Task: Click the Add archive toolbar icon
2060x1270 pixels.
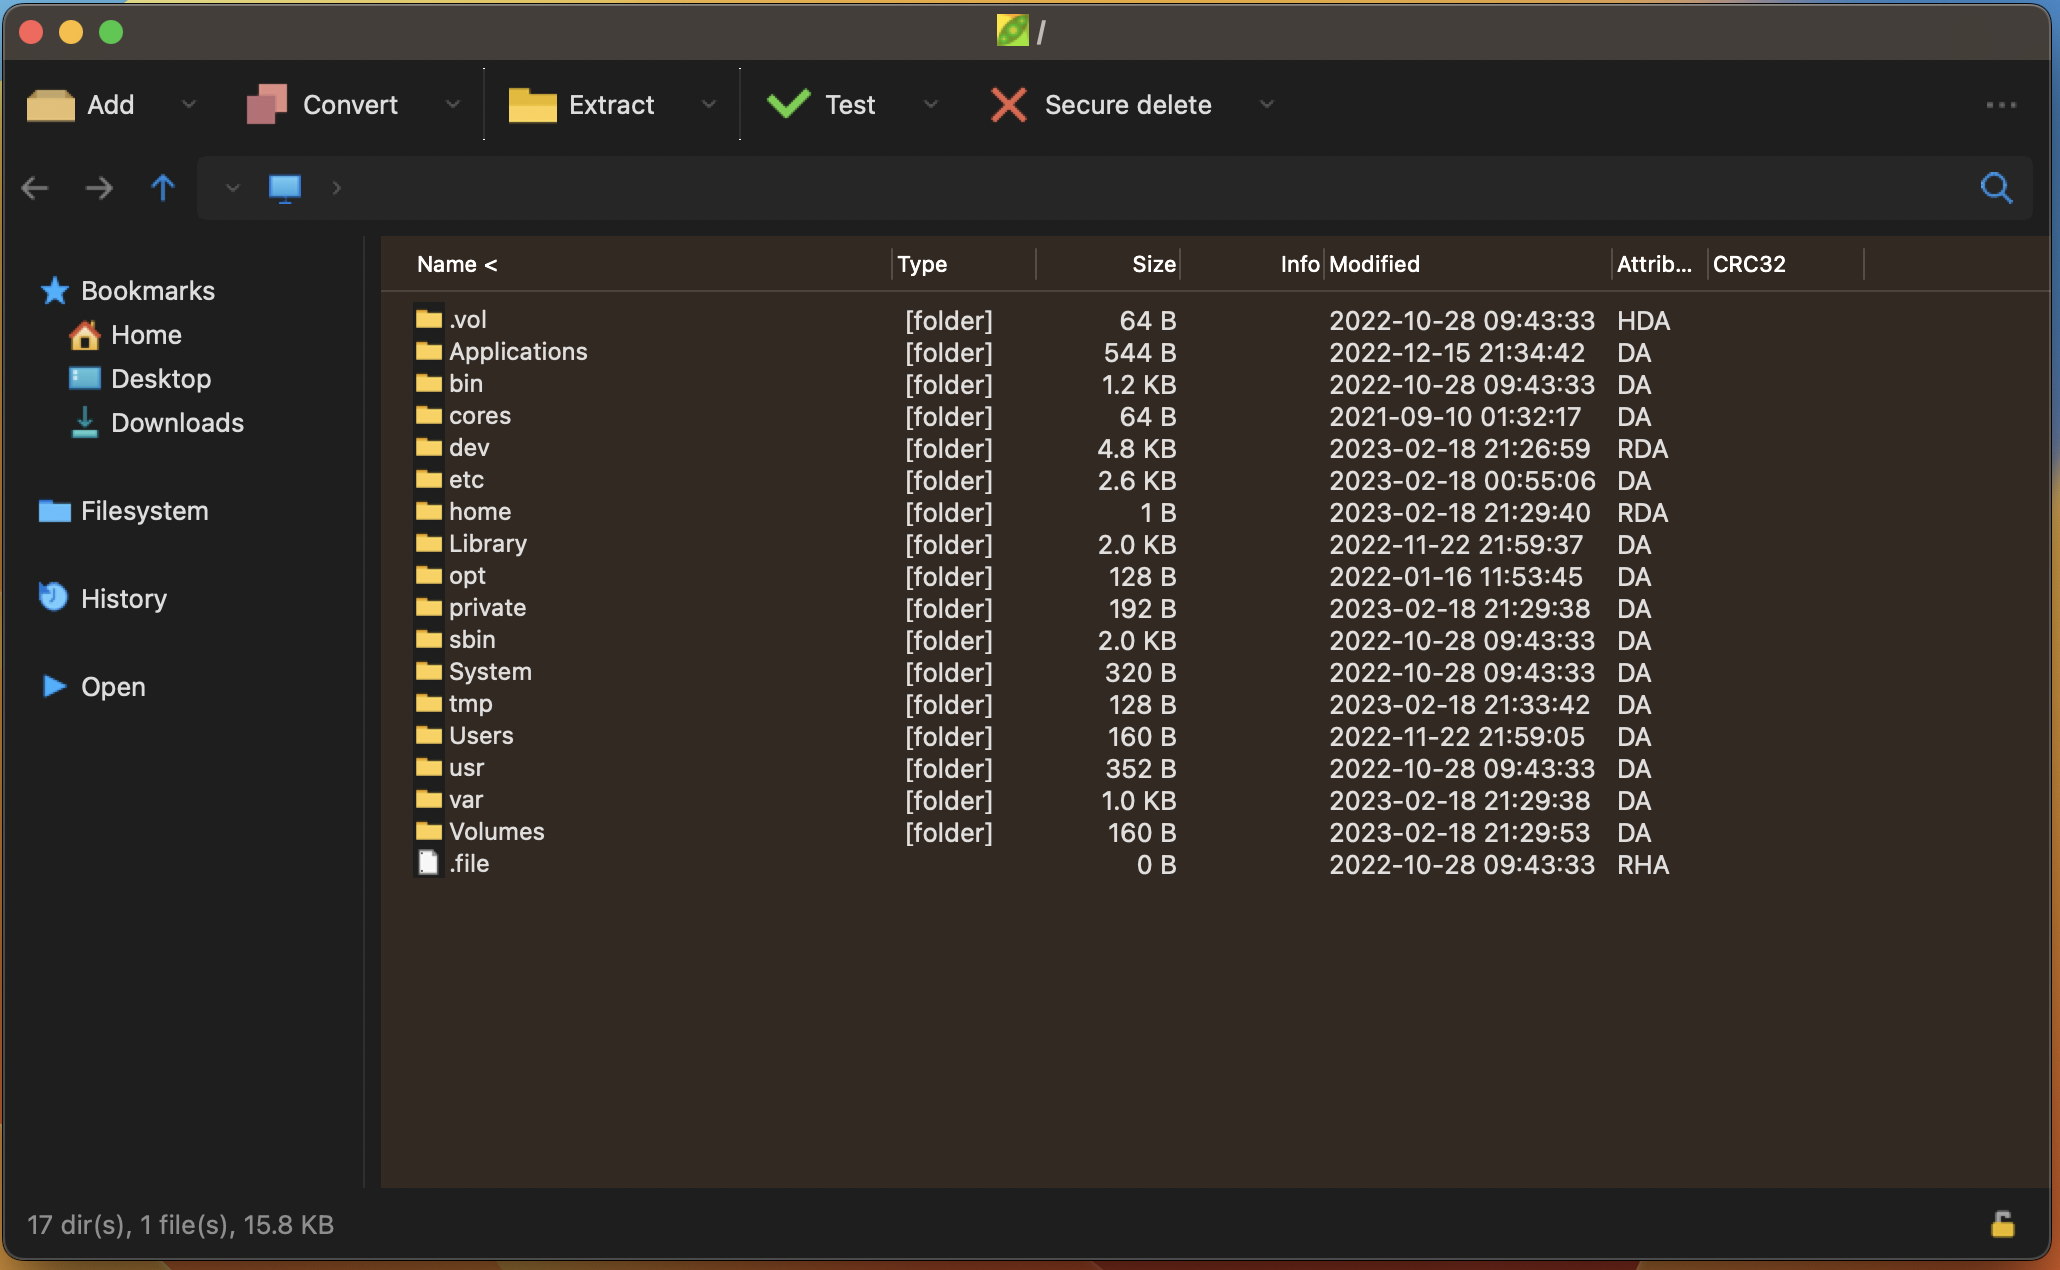Action: point(51,105)
